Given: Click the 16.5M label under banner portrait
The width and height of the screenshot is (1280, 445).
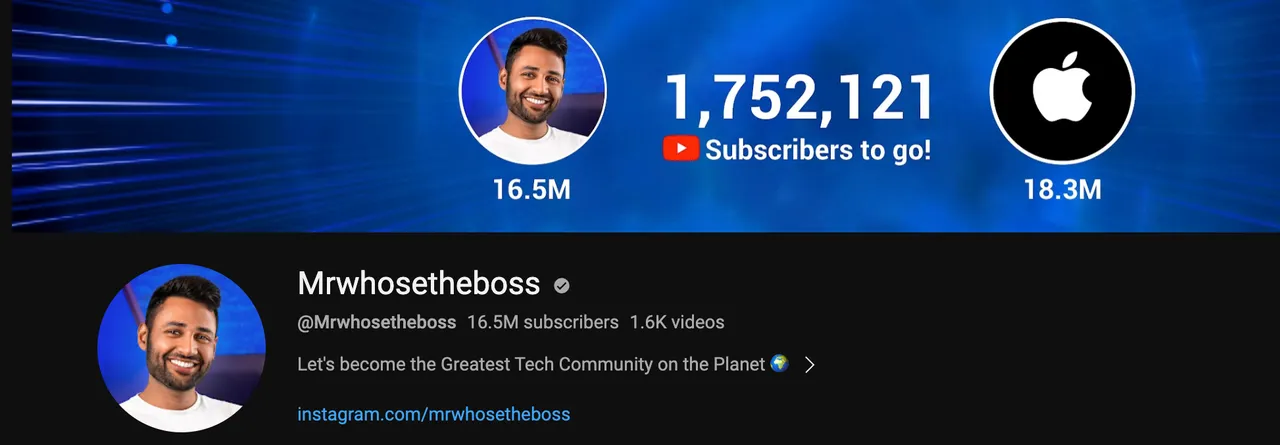Looking at the screenshot, I should [532, 189].
